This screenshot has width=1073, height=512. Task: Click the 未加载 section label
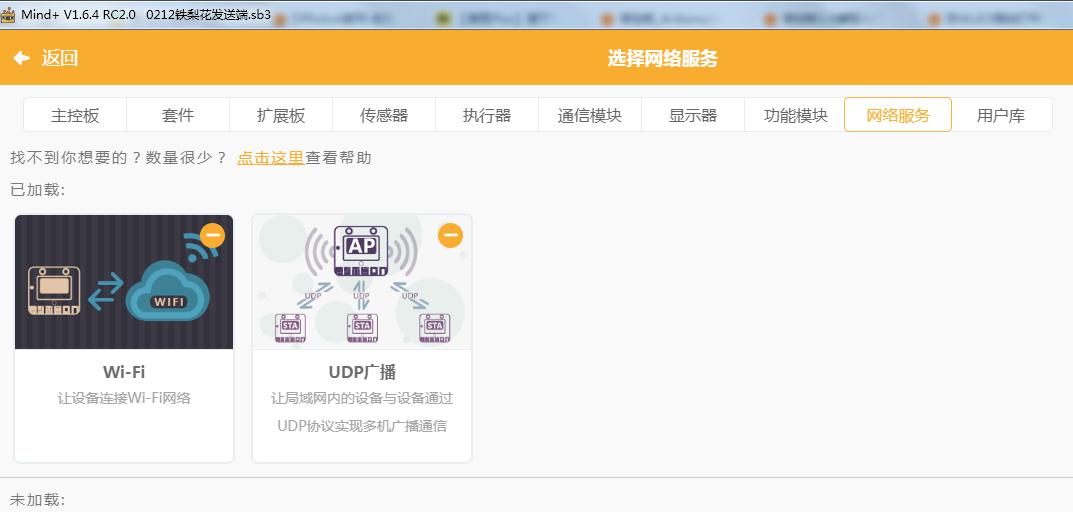click(x=38, y=500)
